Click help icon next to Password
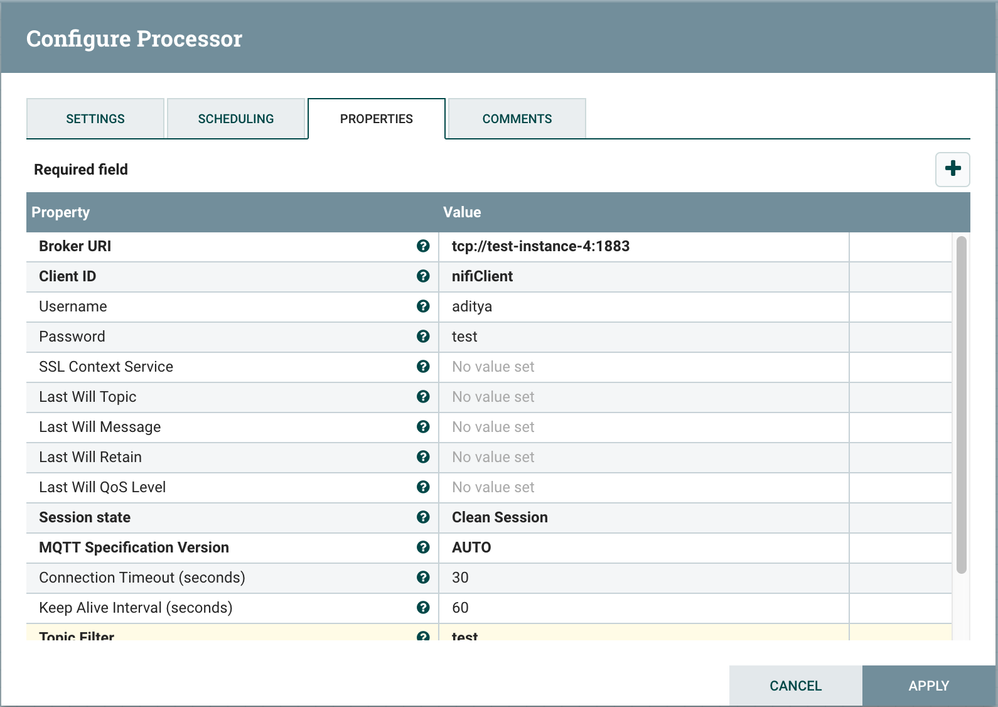Viewport: 998px width, 707px height. [423, 336]
